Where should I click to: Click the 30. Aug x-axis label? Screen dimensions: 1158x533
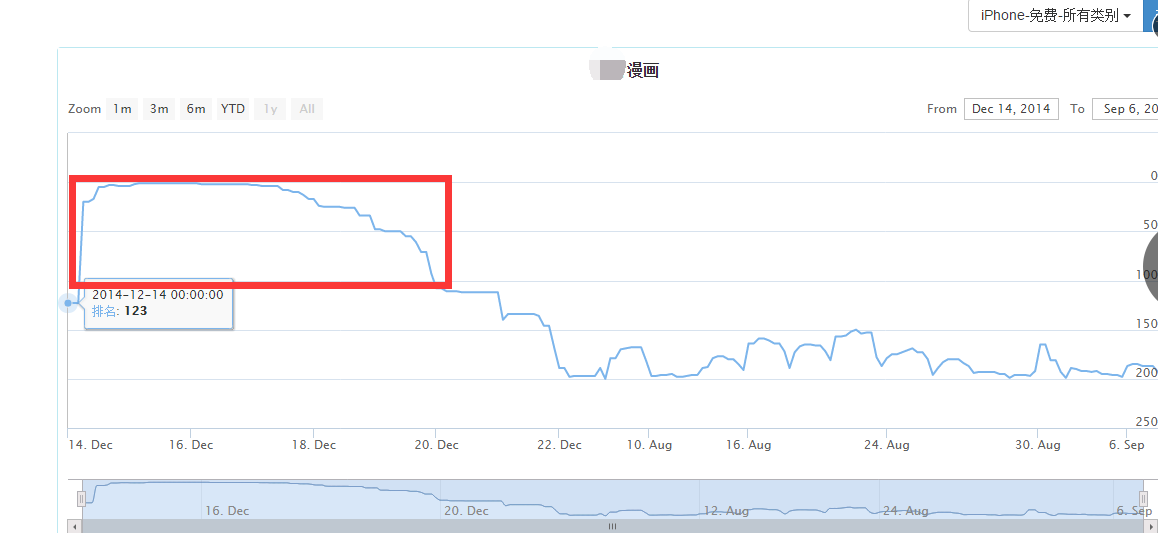click(1037, 444)
